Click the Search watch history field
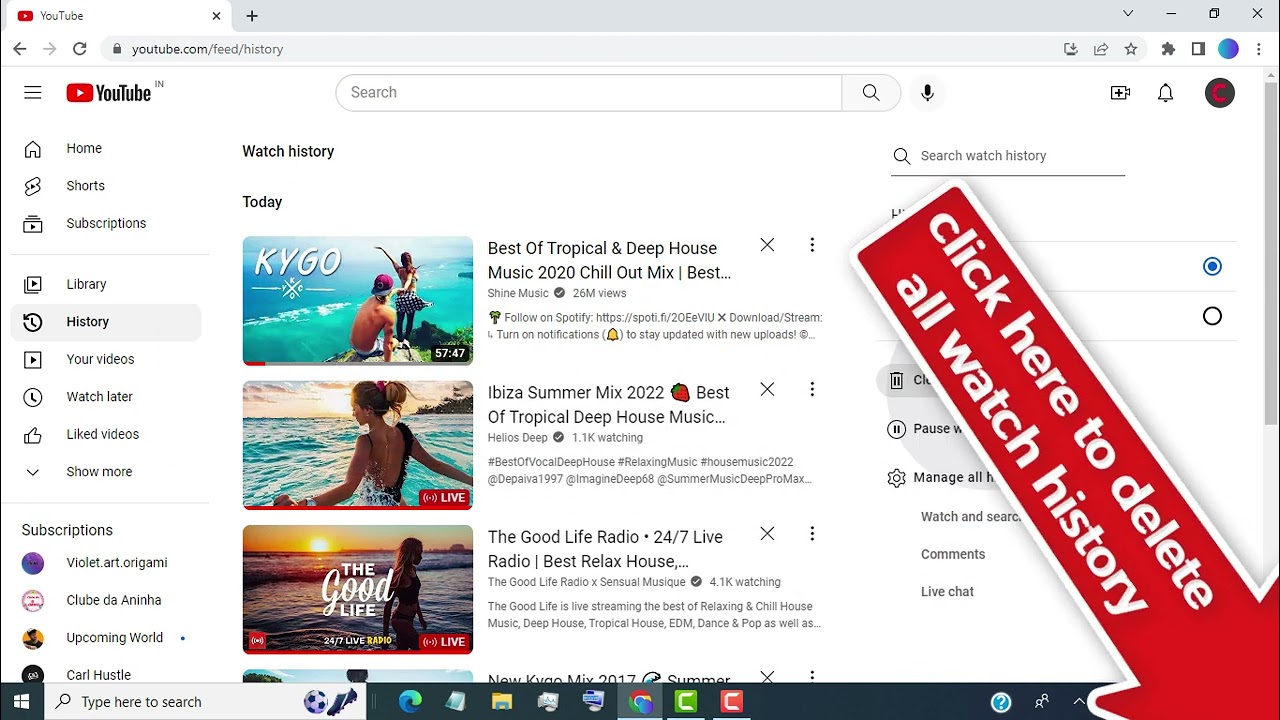 1008,157
